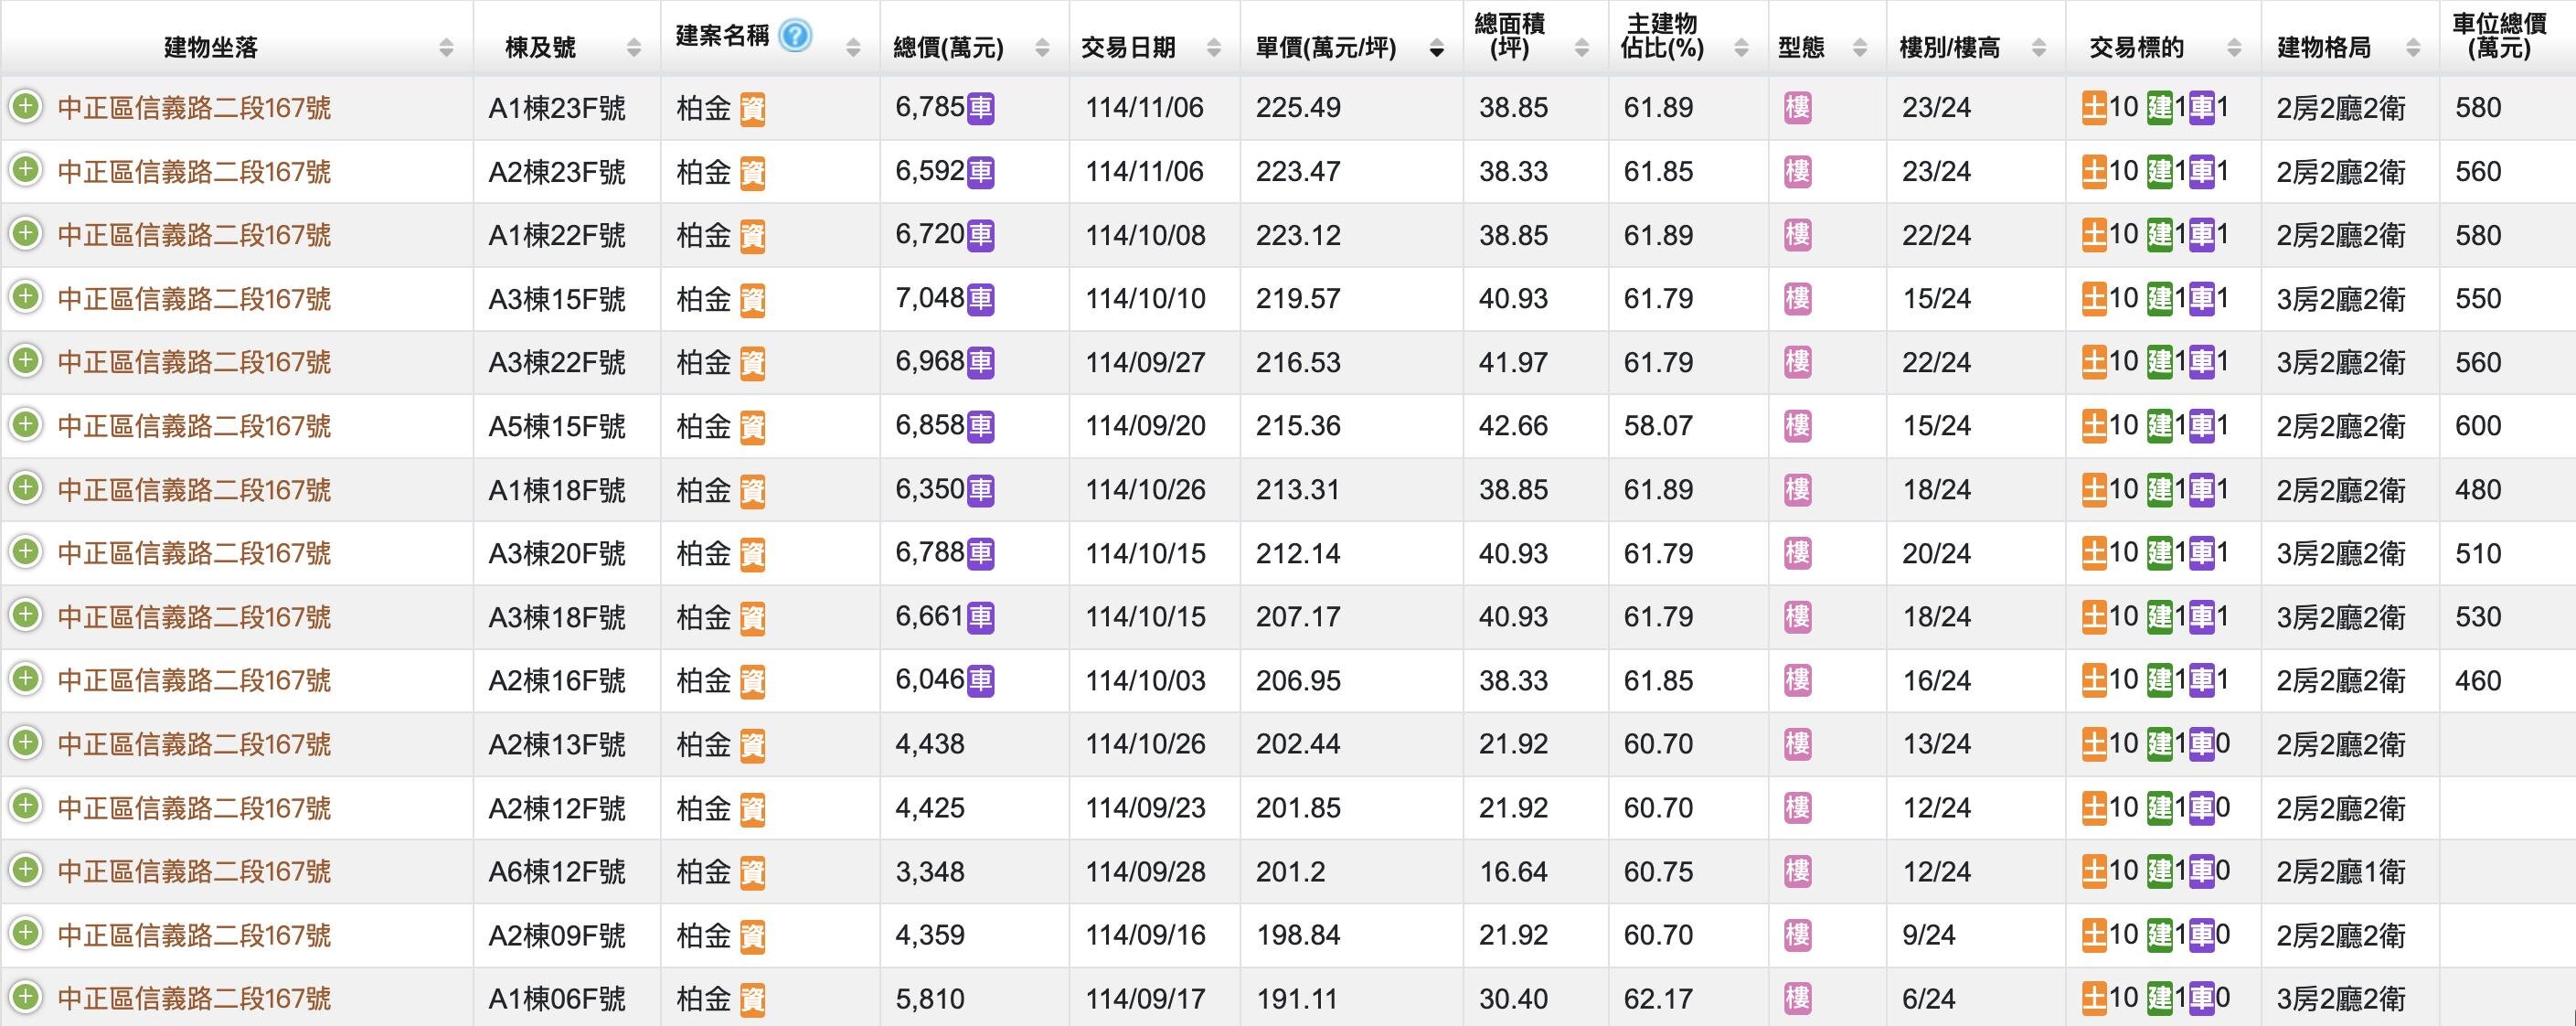Click the purple 車 badge next to 6,785
This screenshot has width=2576, height=1026.
point(980,108)
